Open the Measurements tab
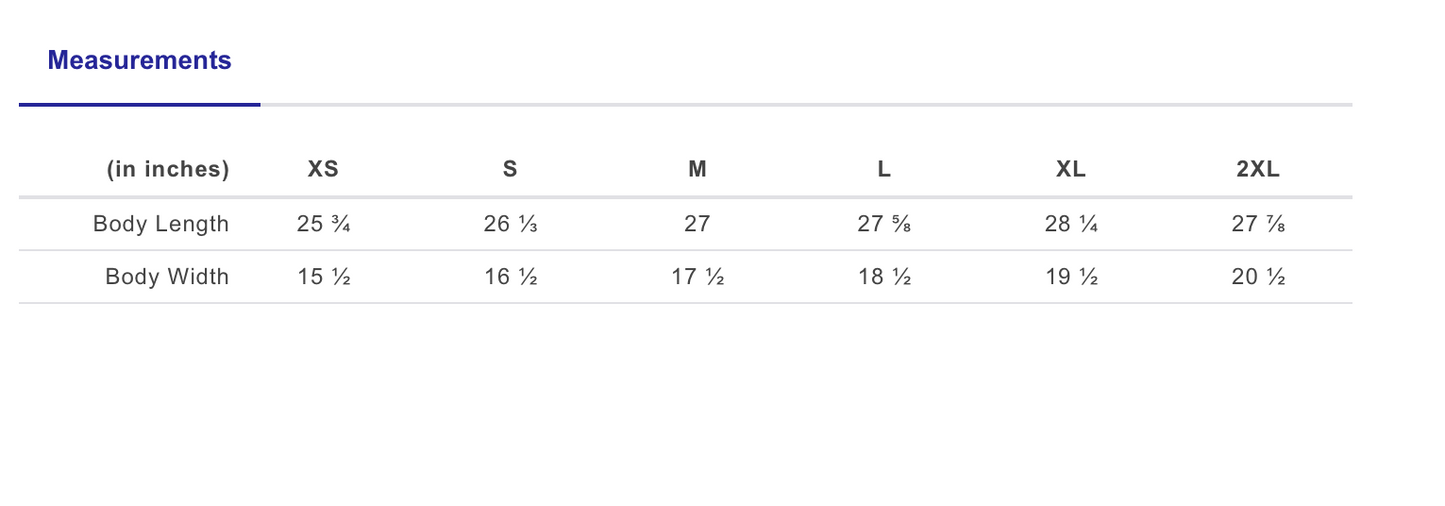The width and height of the screenshot is (1445, 506). (x=139, y=61)
